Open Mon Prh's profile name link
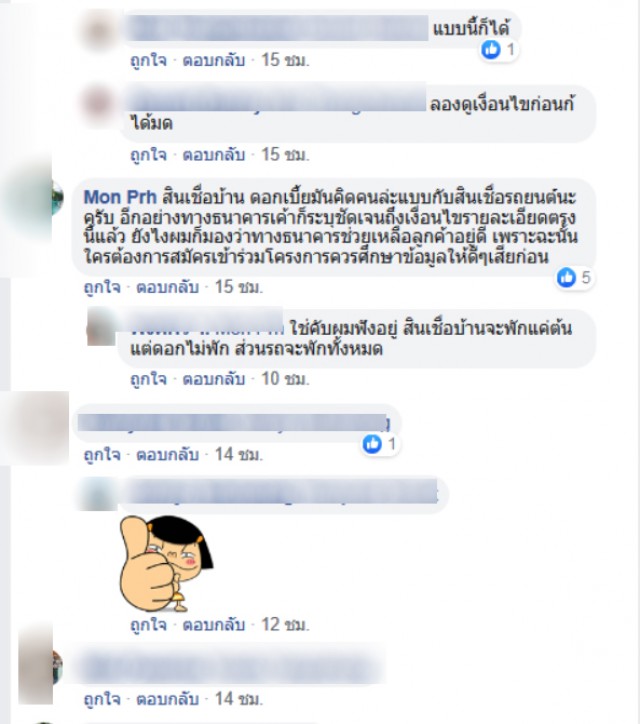Screen dimensions: 640x724 pyautogui.click(x=121, y=197)
